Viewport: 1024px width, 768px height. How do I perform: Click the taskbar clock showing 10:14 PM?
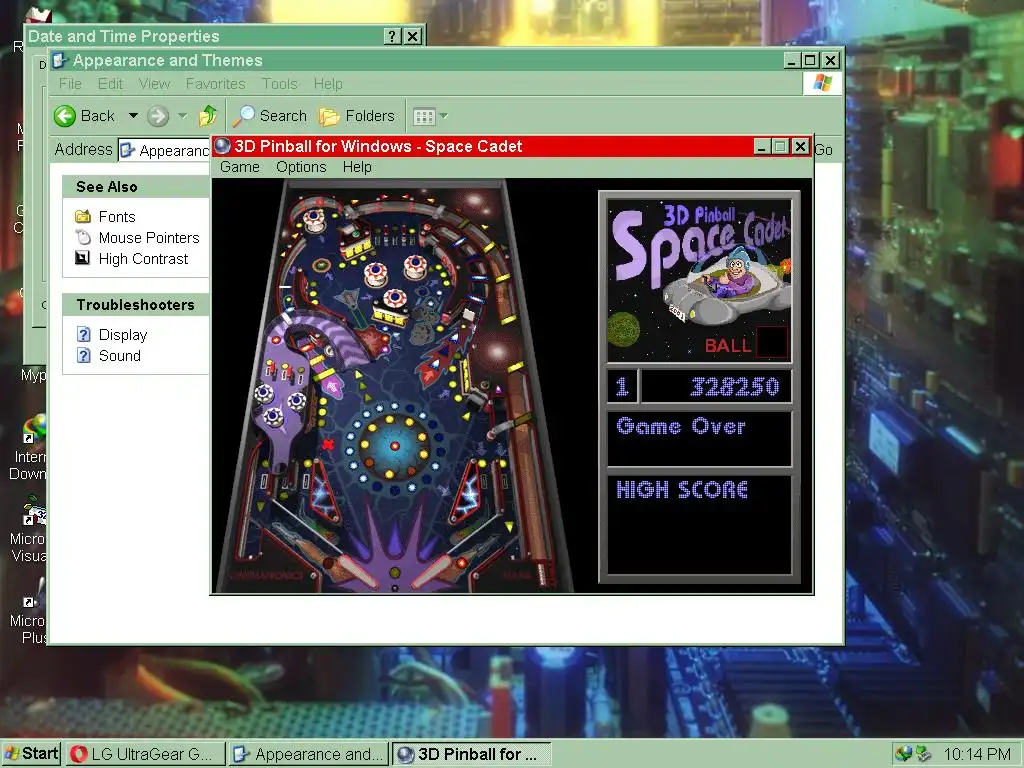pos(977,754)
